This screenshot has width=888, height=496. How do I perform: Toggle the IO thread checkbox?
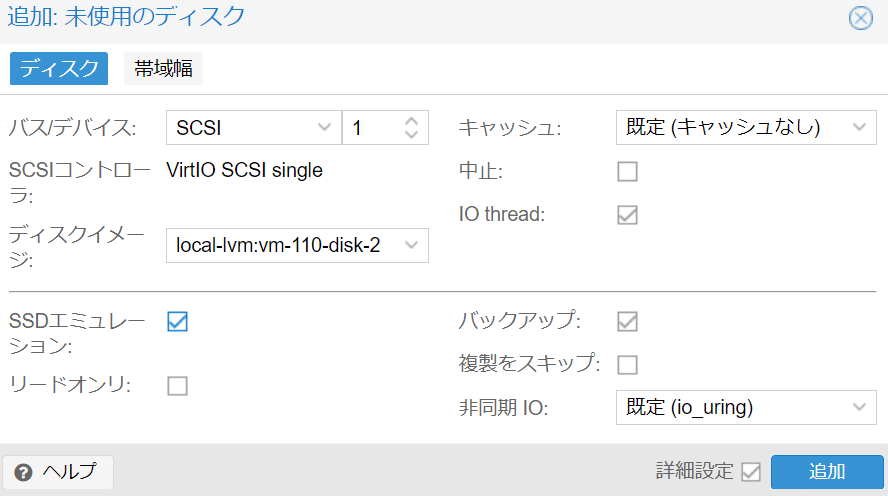pyautogui.click(x=627, y=215)
